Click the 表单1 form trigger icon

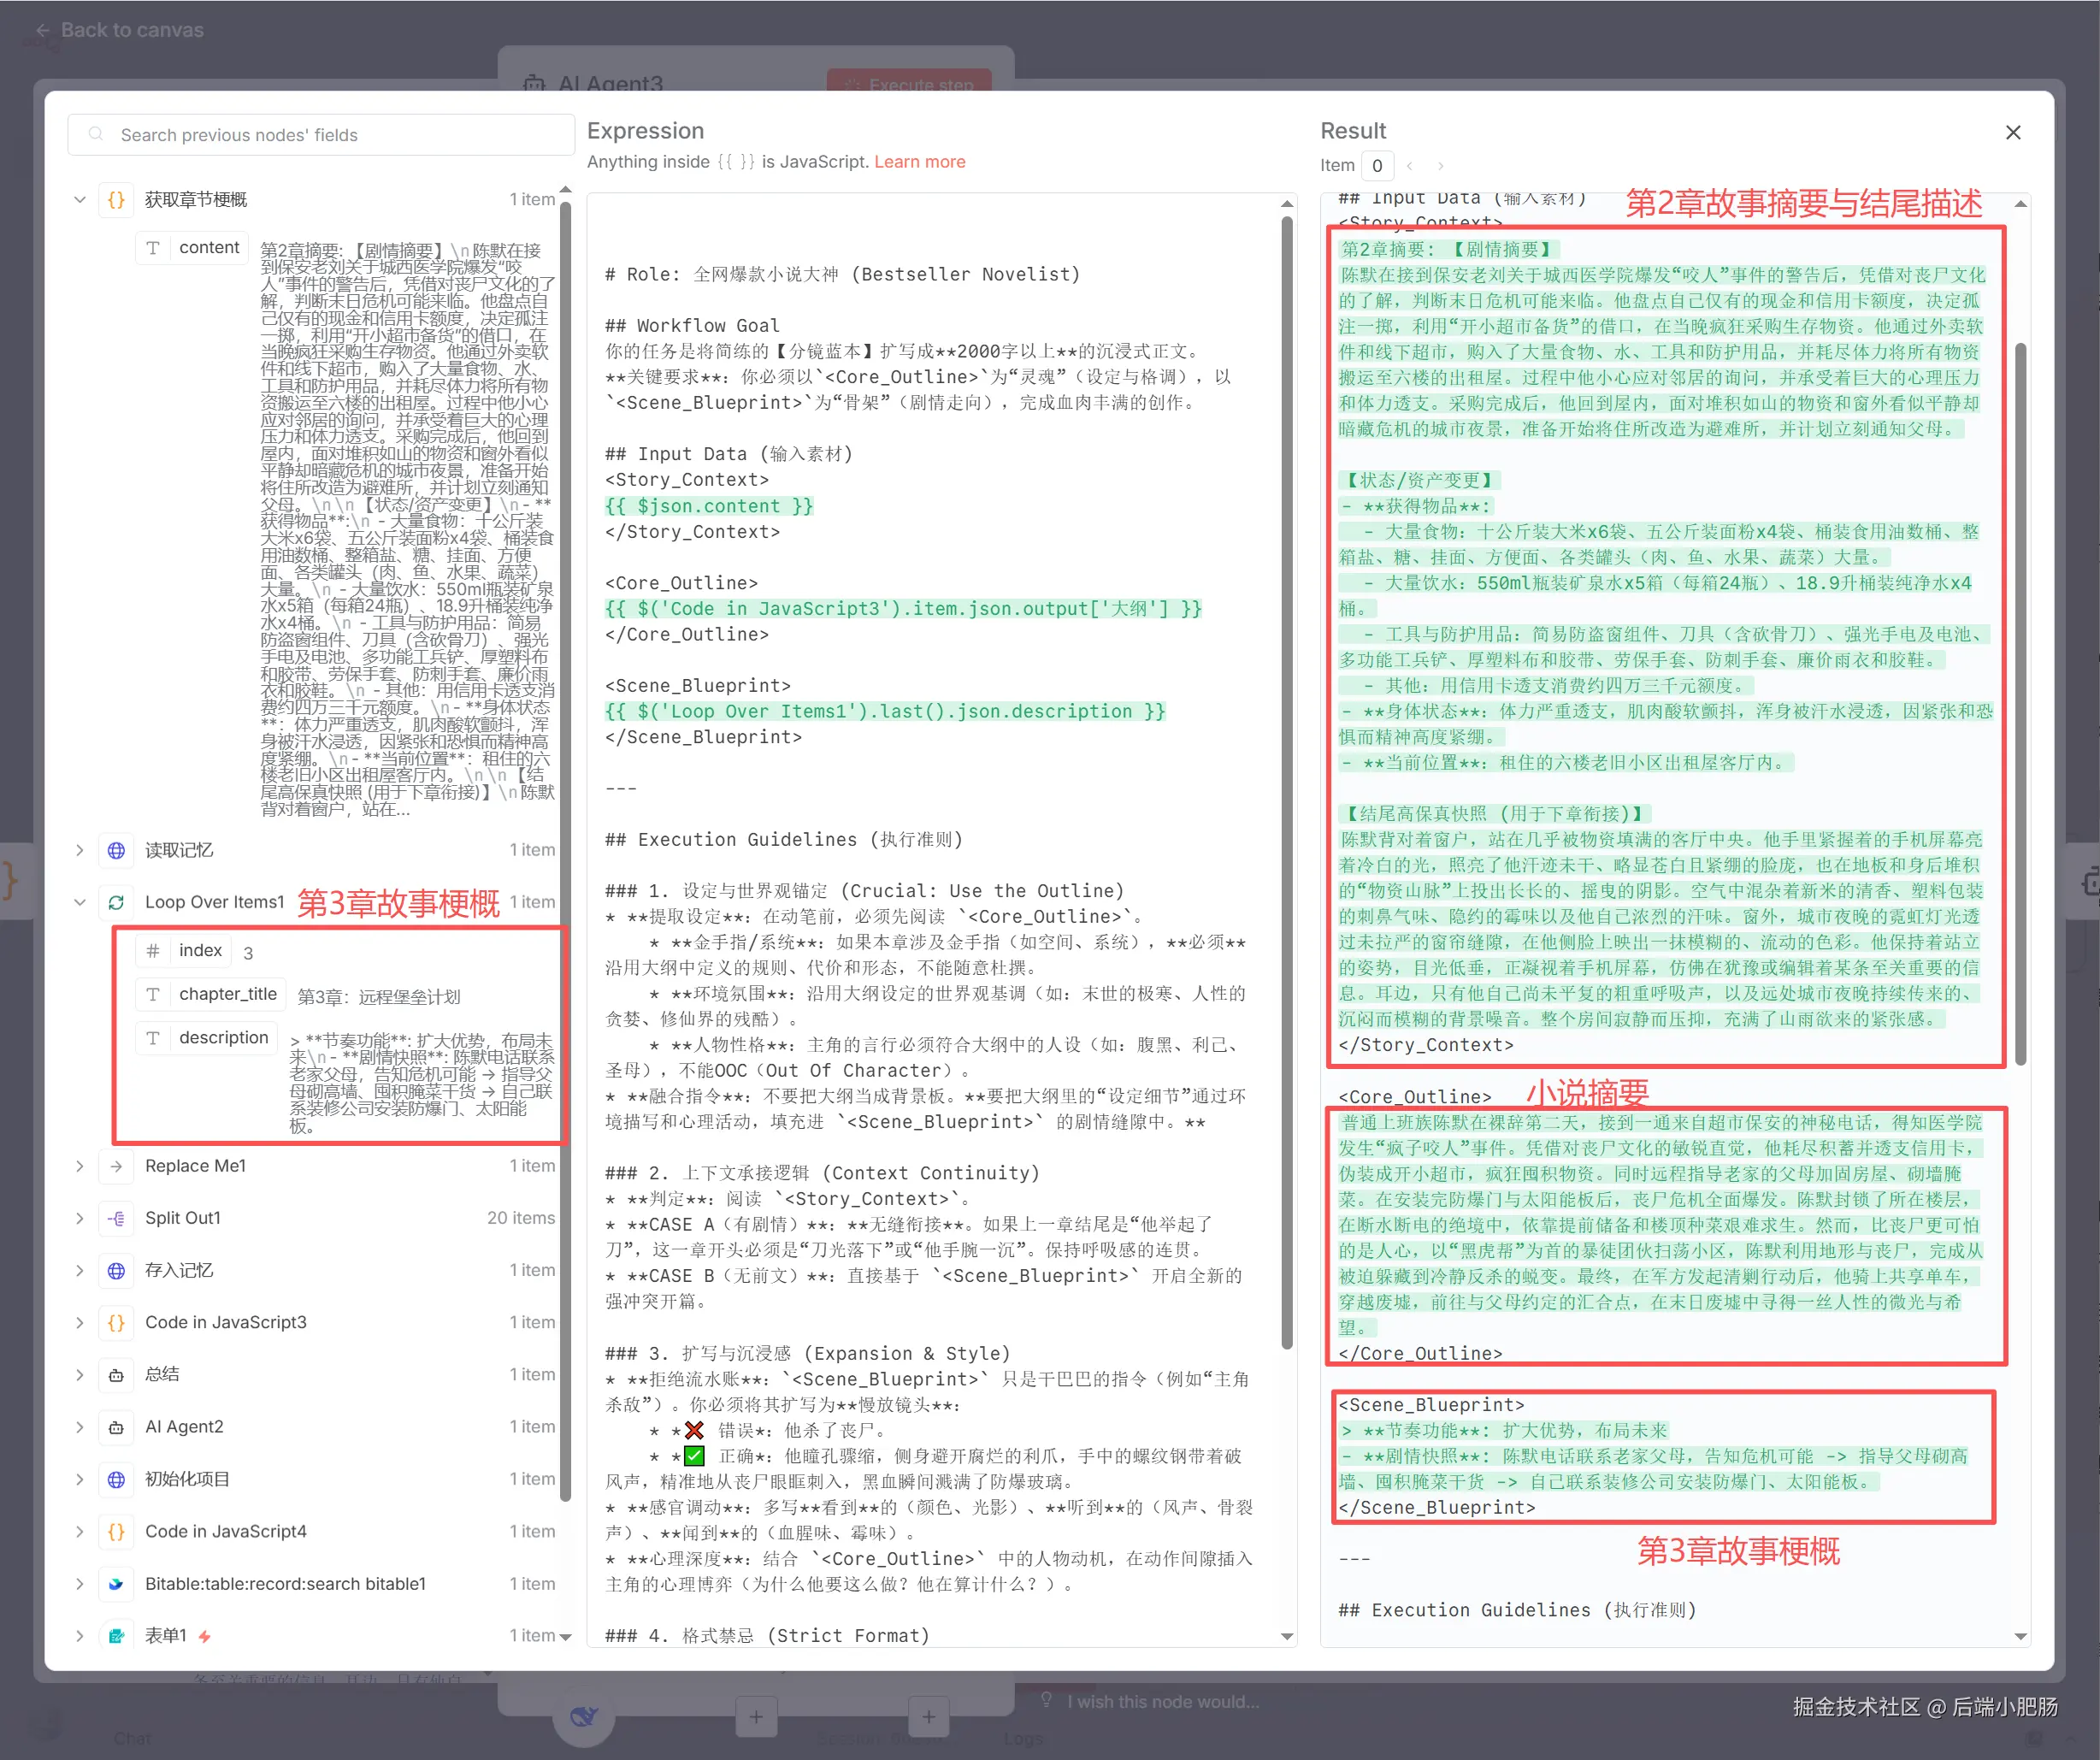click(x=116, y=1636)
